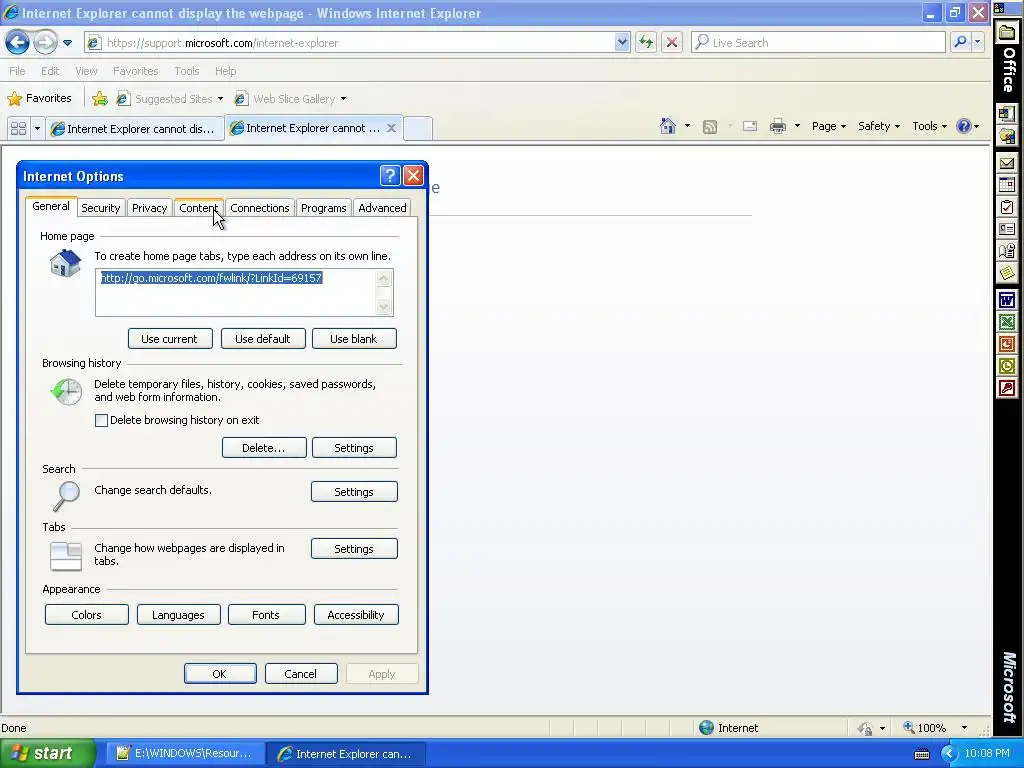Image resolution: width=1024 pixels, height=768 pixels.
Task: Click the Home icon in command bar
Action: (667, 126)
